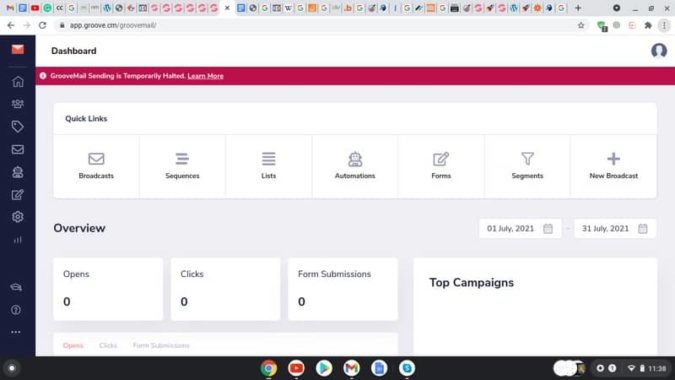Pick start date 01 July, 2021

point(520,229)
